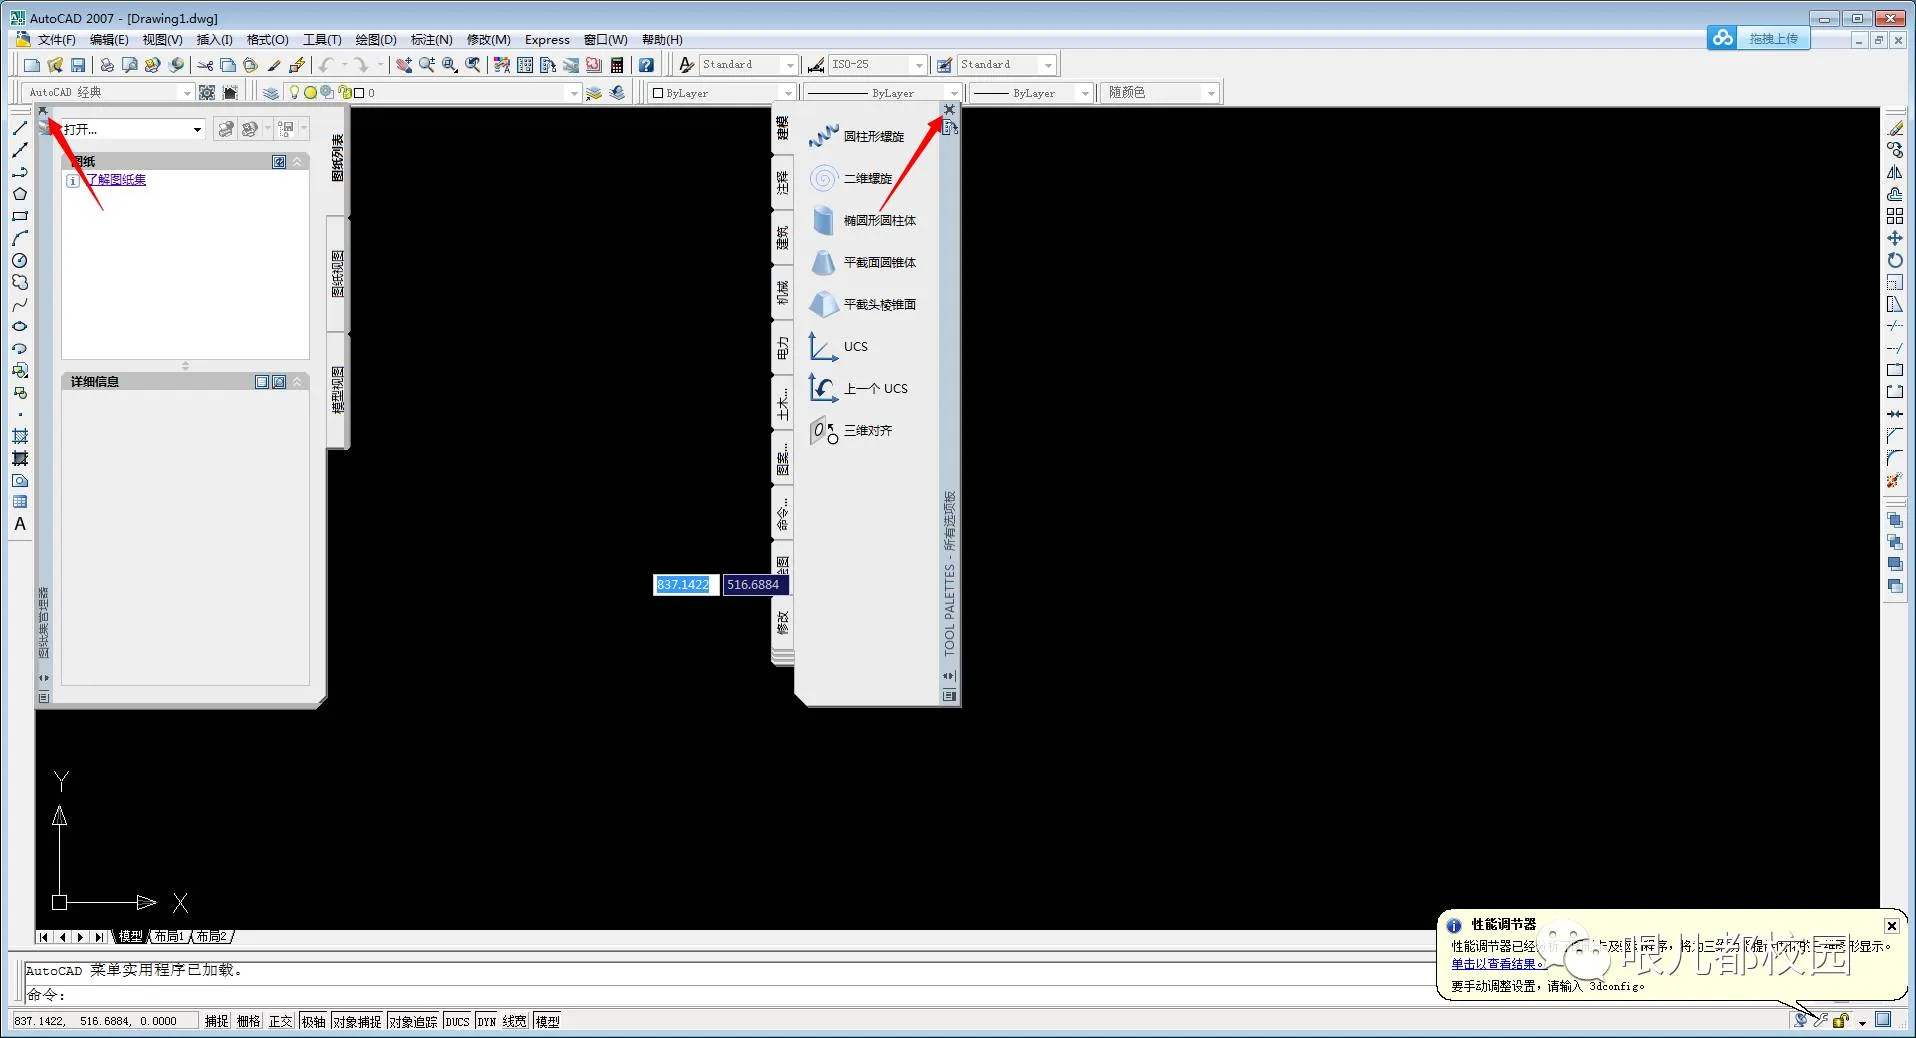1916x1038 pixels.
Task: Click the Help question mark icon
Action: pos(647,65)
